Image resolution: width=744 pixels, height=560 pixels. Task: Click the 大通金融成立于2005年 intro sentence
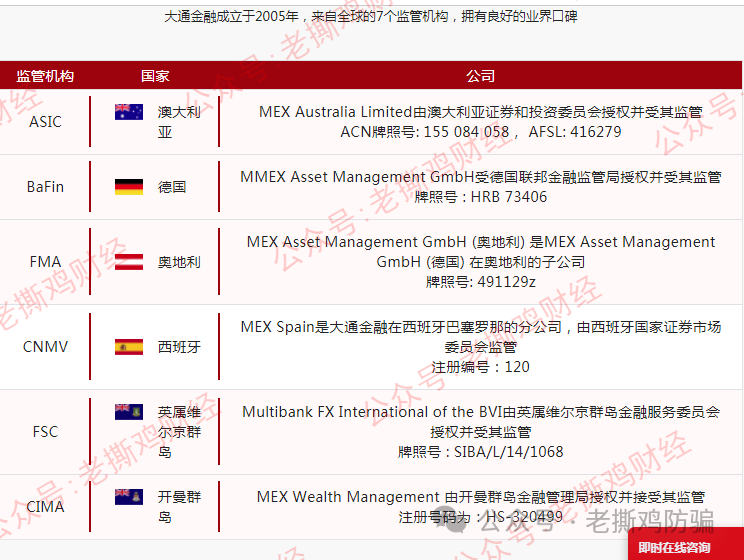tap(371, 17)
